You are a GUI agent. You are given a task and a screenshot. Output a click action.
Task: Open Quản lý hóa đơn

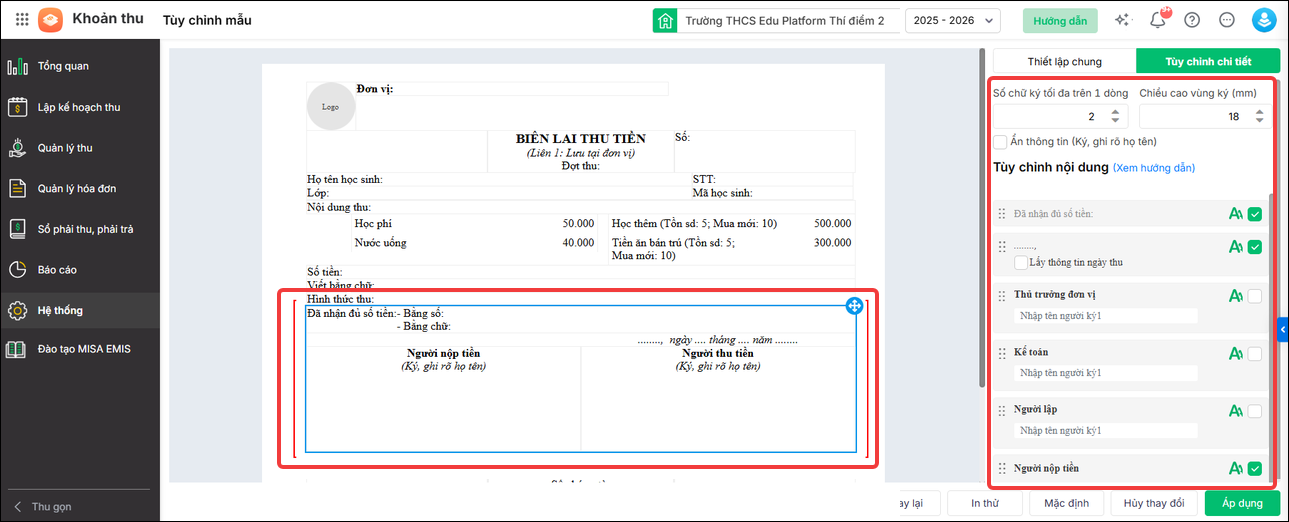[80, 188]
